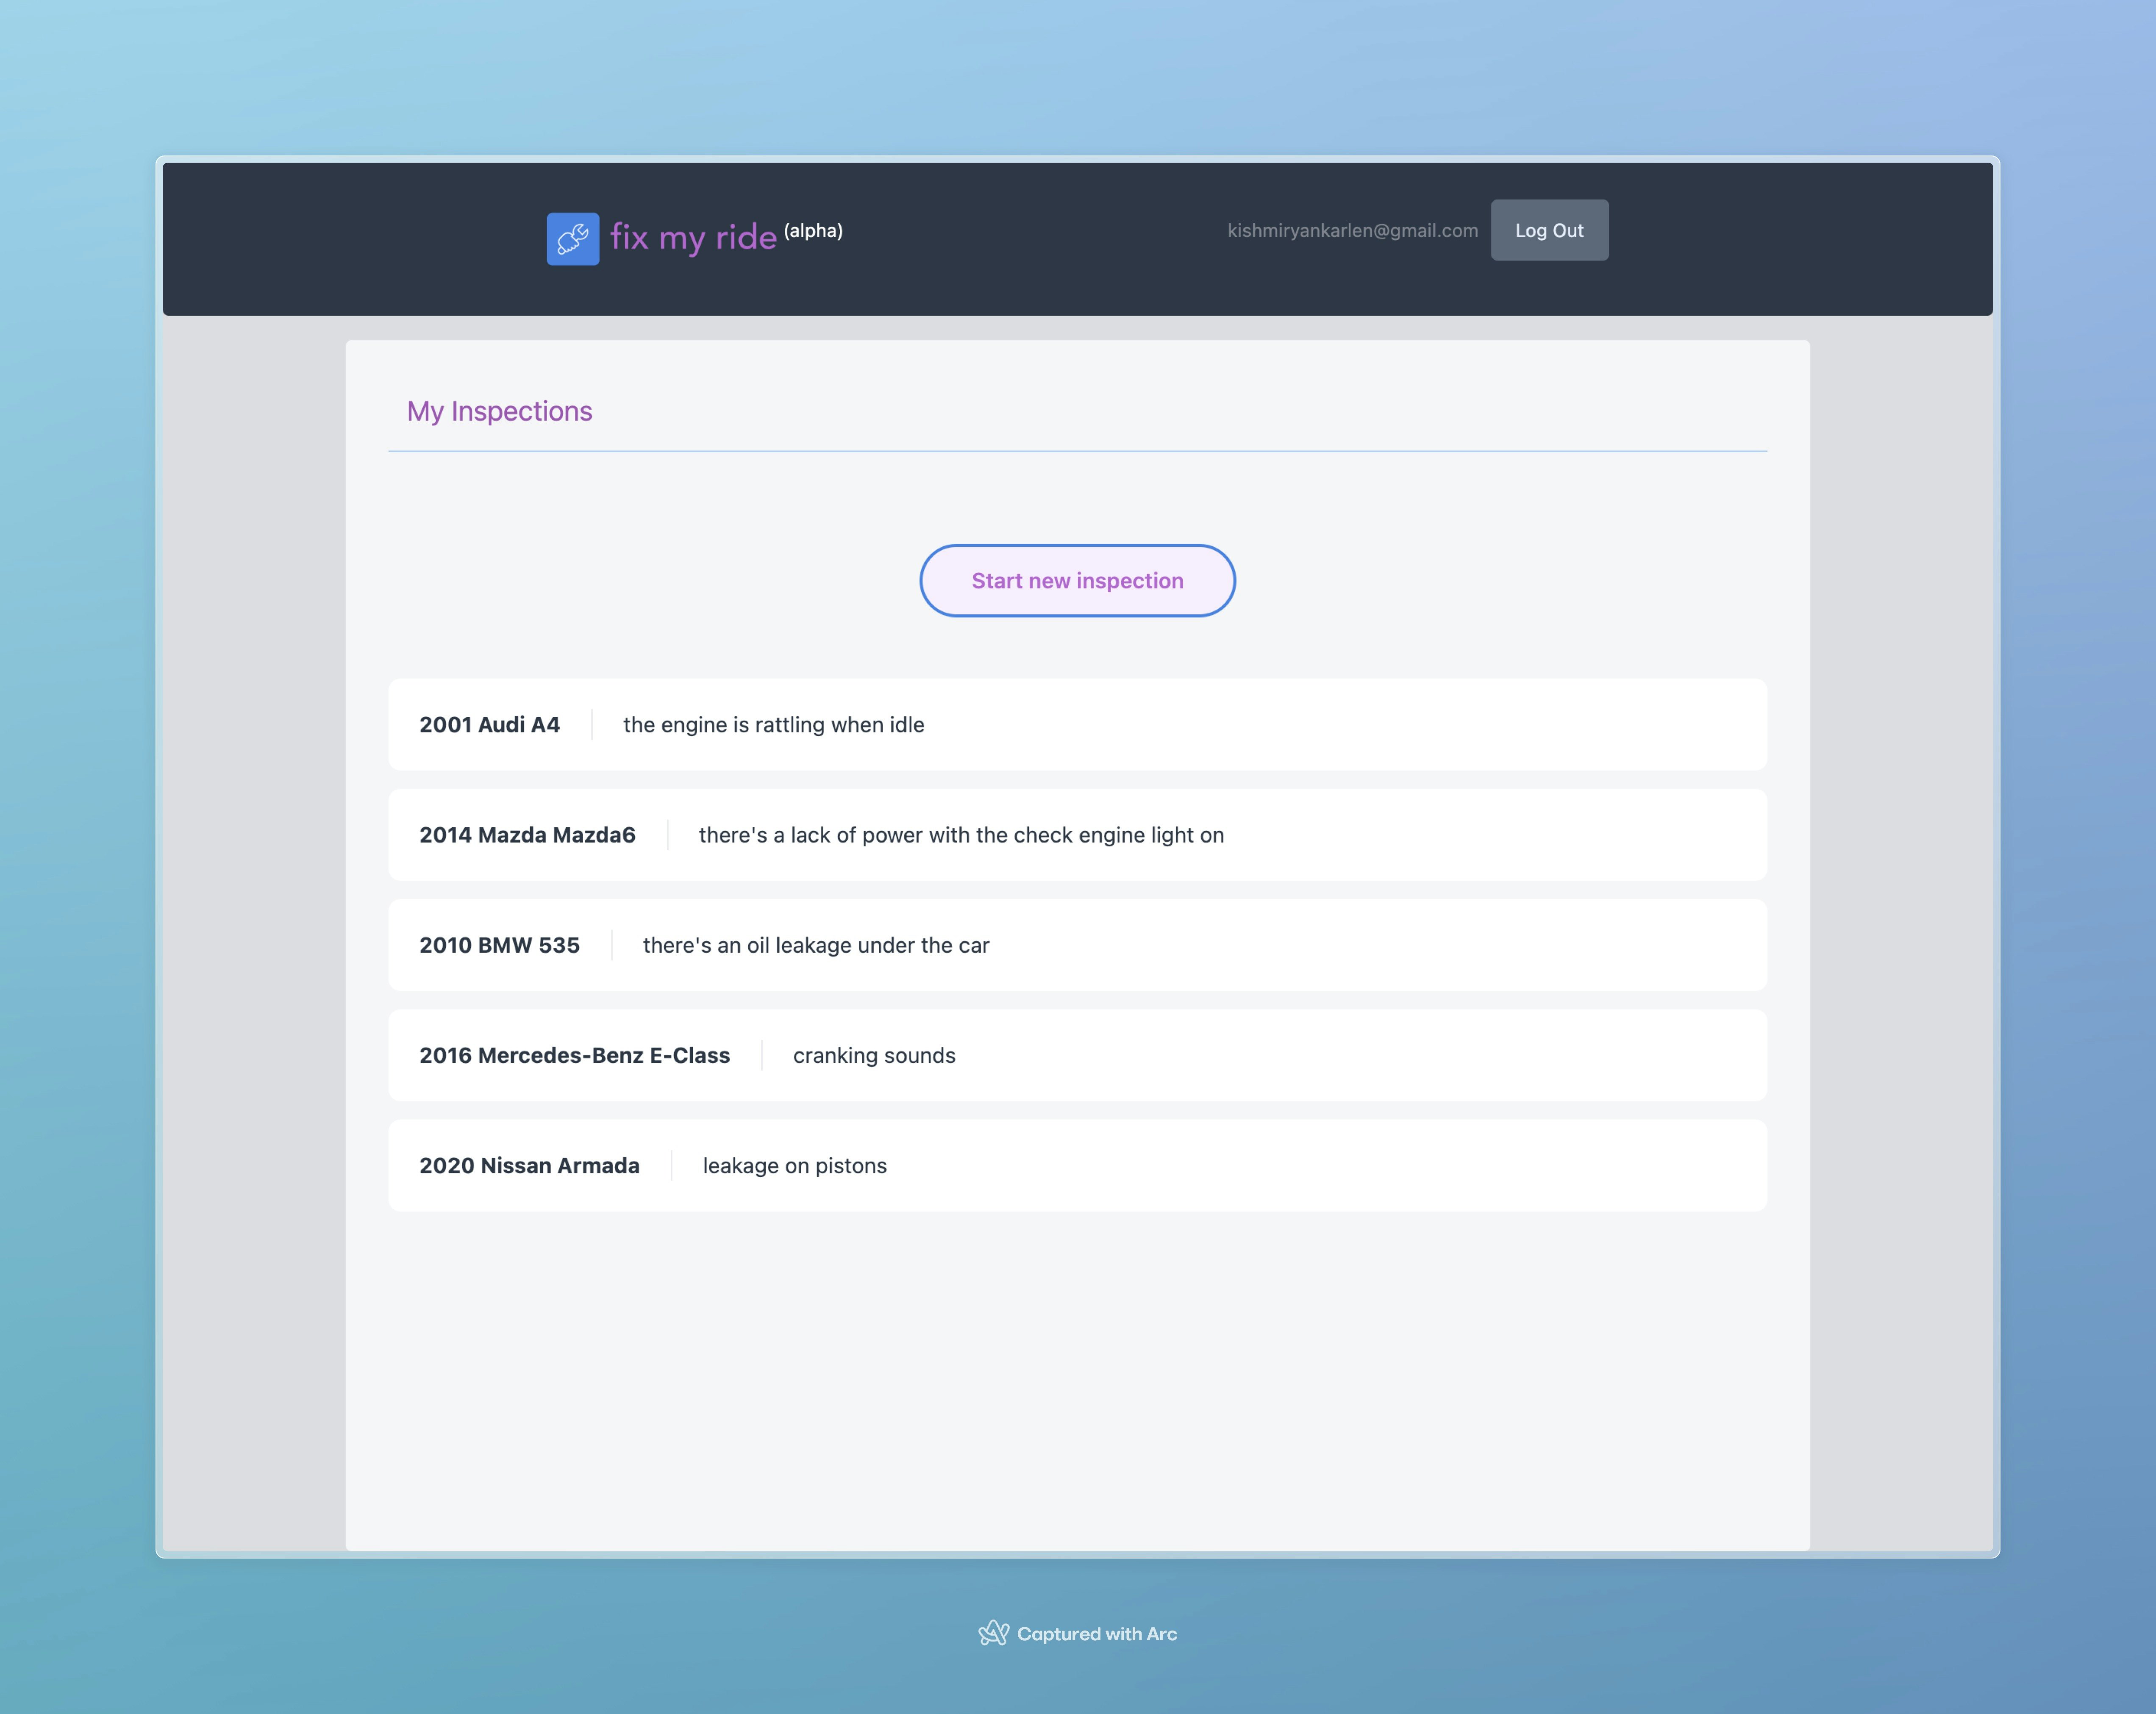The image size is (2156, 1714).
Task: Click "the engine is rattling when idle" text
Action: pyautogui.click(x=773, y=725)
